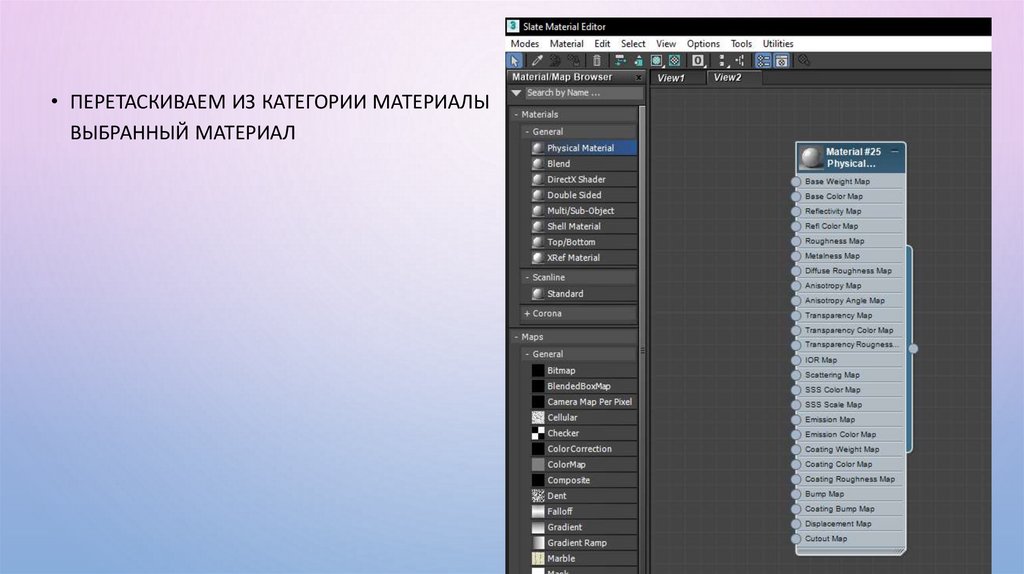1024x574 pixels.
Task: Toggle Show Shaded Material in Viewport
Action: coord(656,61)
